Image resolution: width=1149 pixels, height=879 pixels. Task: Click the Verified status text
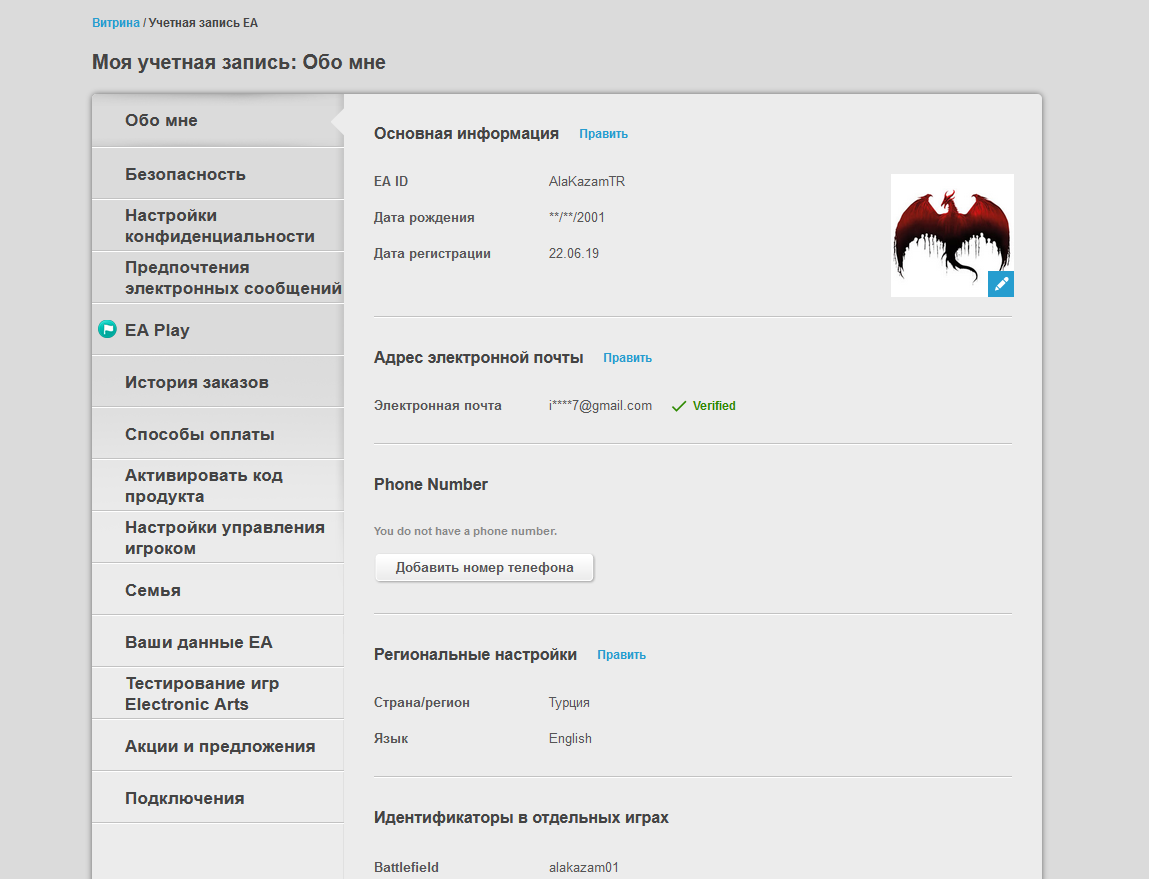pyautogui.click(x=714, y=406)
